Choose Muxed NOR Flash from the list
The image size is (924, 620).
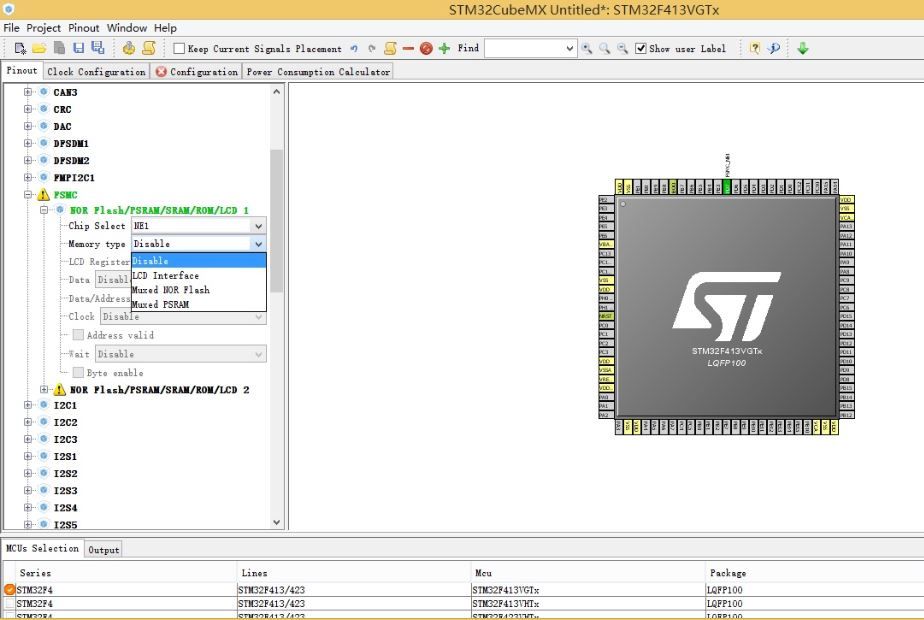click(x=199, y=290)
